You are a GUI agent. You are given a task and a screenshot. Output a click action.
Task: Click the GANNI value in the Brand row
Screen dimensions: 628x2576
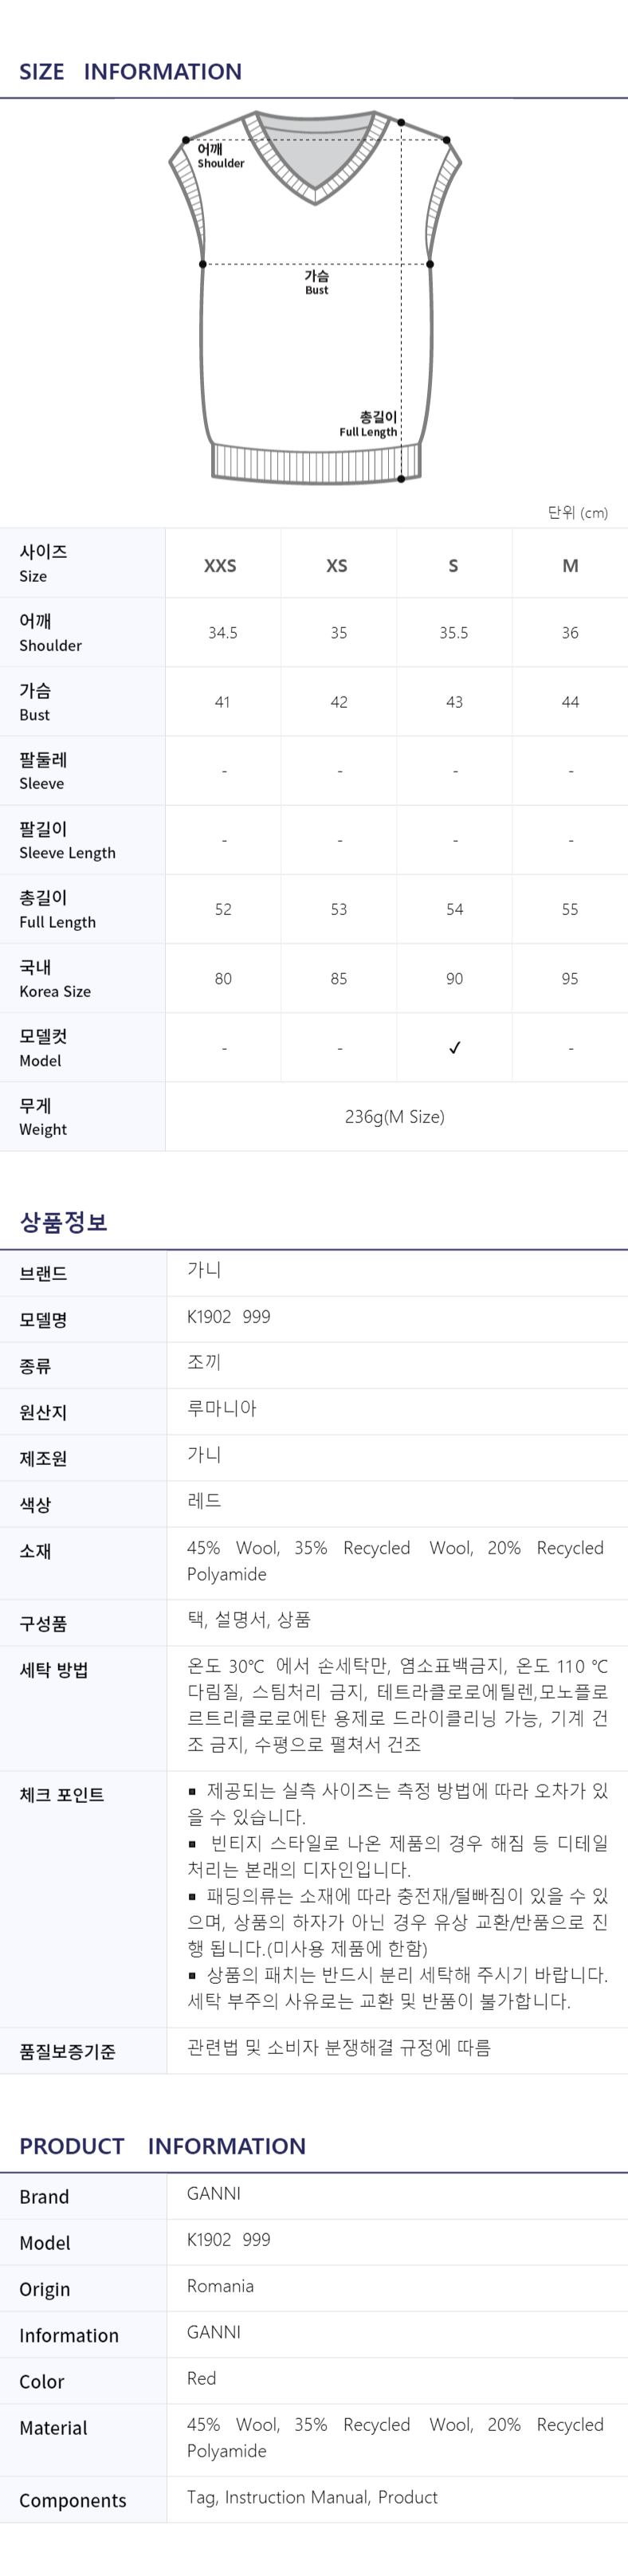(214, 2193)
